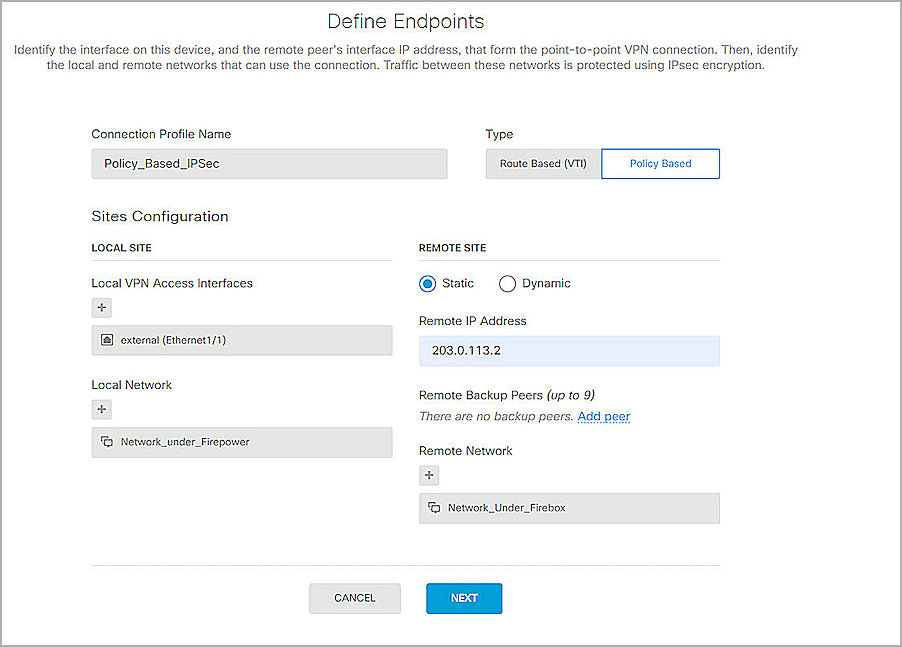Select the Network_Under_Firebox remote network entry
Viewport: 902px width, 647px height.
point(569,508)
